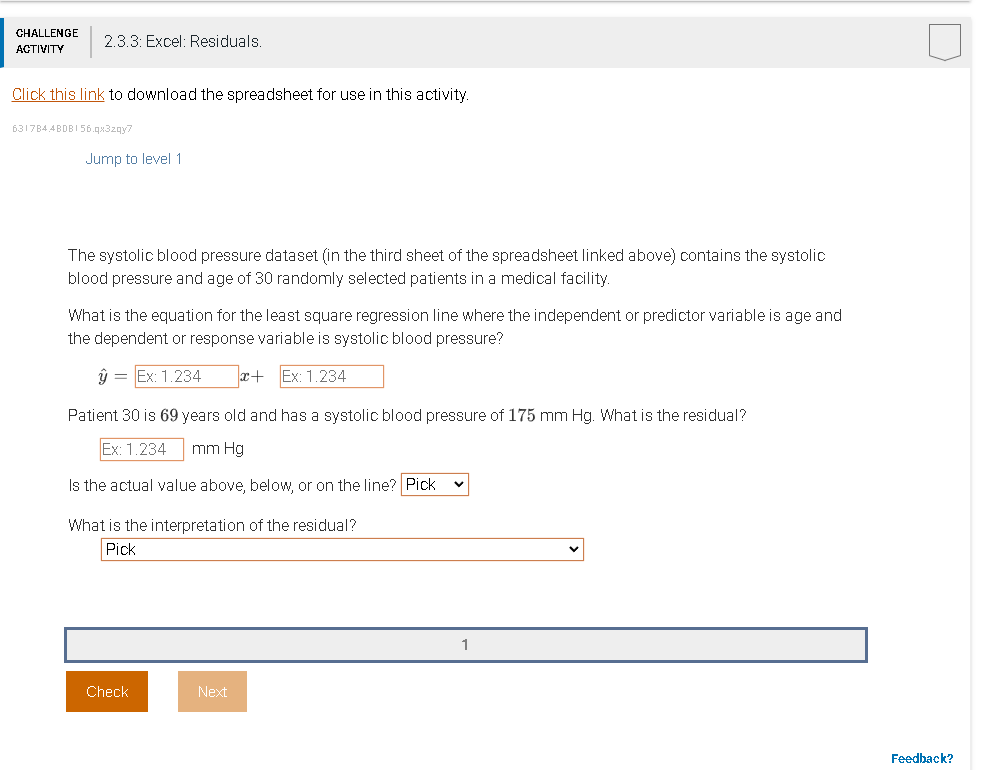Click the residual mm Hg answer box

point(141,449)
